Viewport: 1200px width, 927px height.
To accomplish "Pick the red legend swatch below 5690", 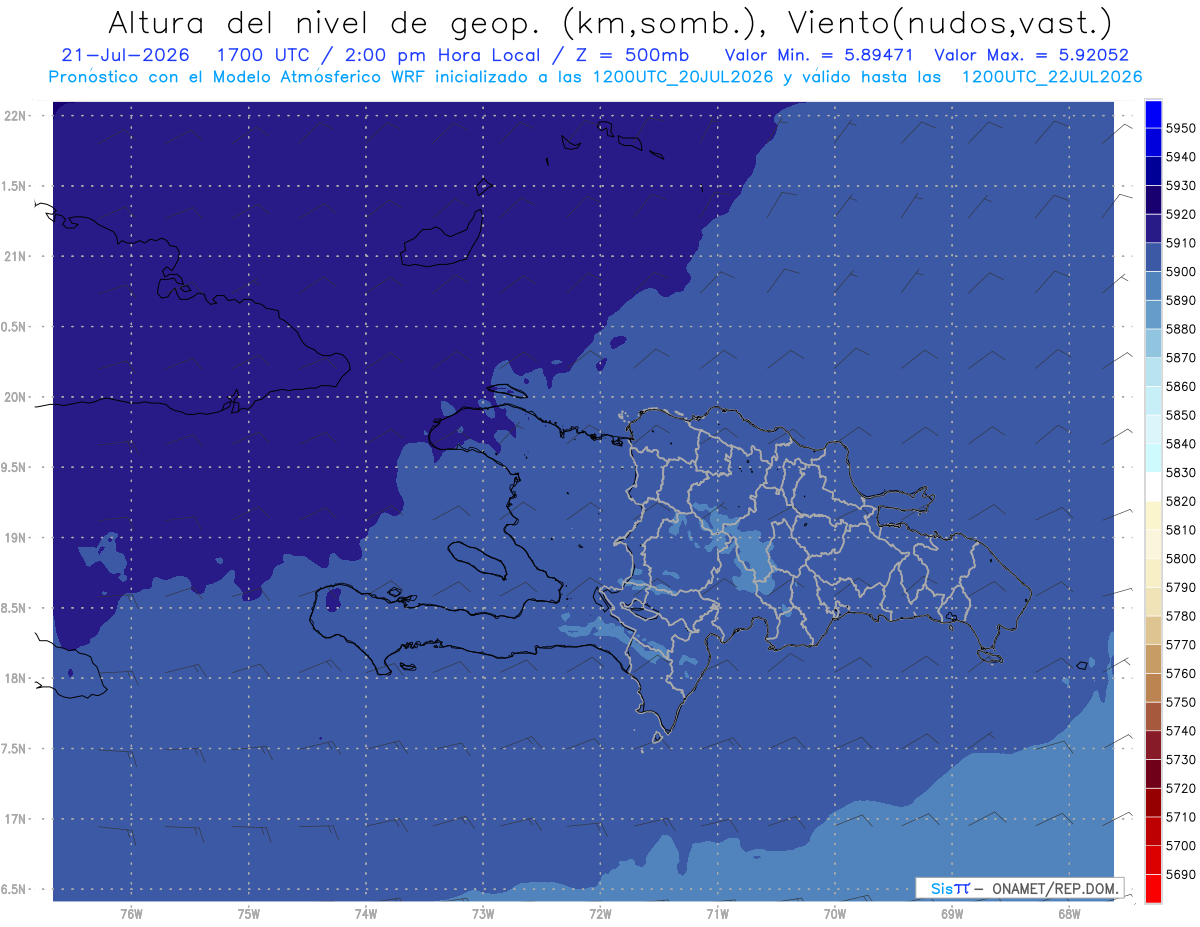I will [1153, 888].
